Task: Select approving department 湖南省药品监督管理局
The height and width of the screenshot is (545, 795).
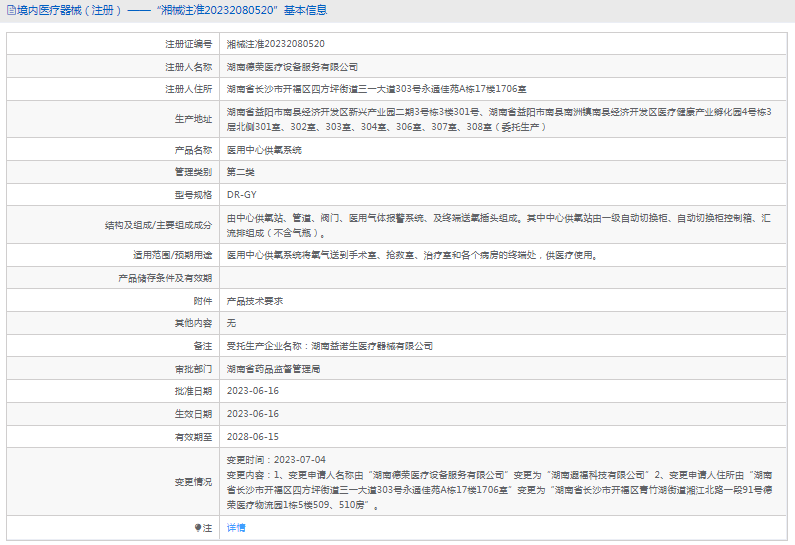Action: click(273, 369)
